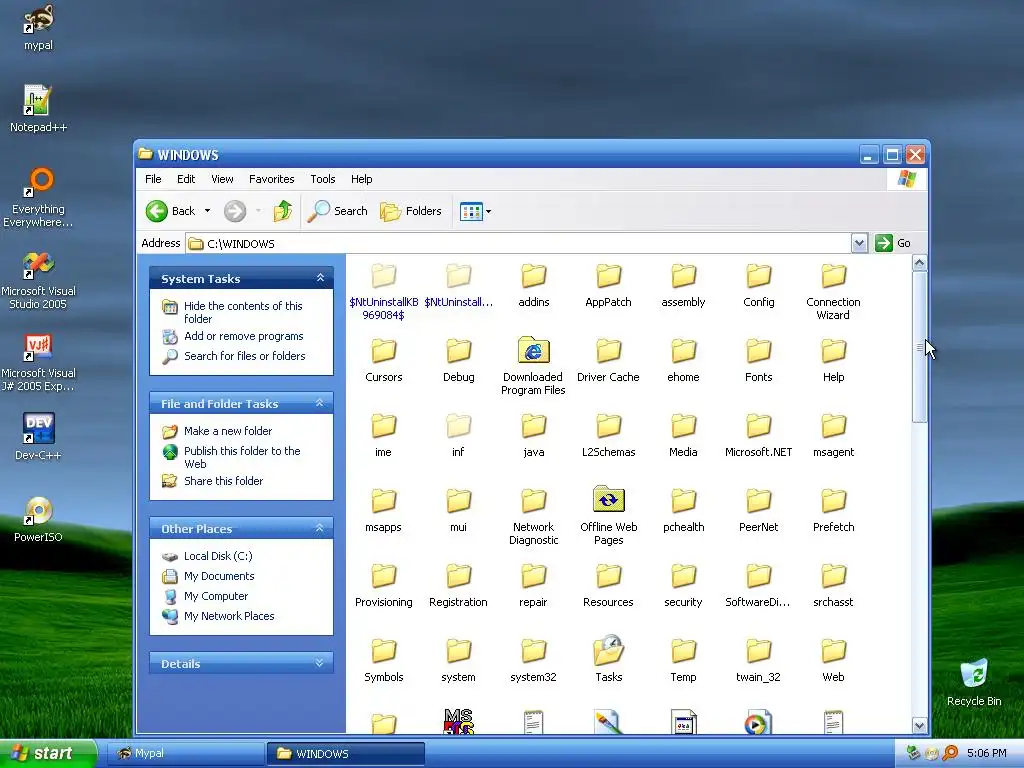
Task: Select the Config folder
Action: click(758, 285)
